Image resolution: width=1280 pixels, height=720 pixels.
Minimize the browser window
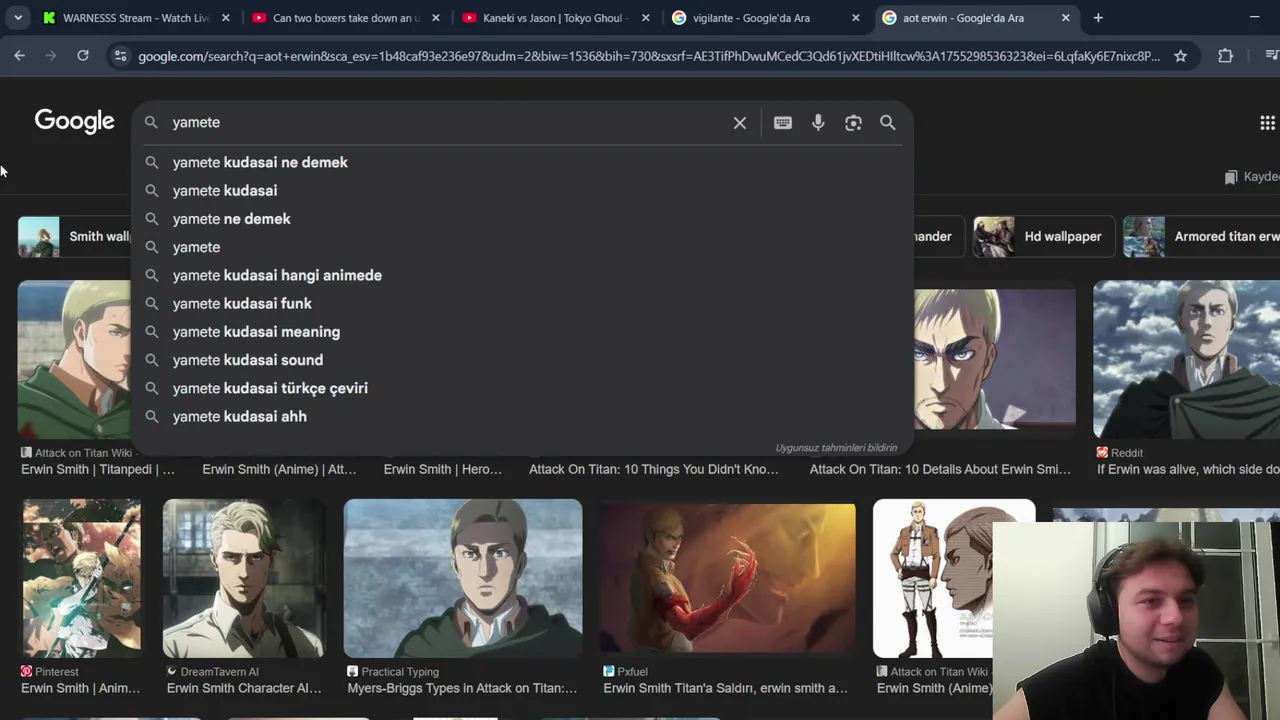1254,17
